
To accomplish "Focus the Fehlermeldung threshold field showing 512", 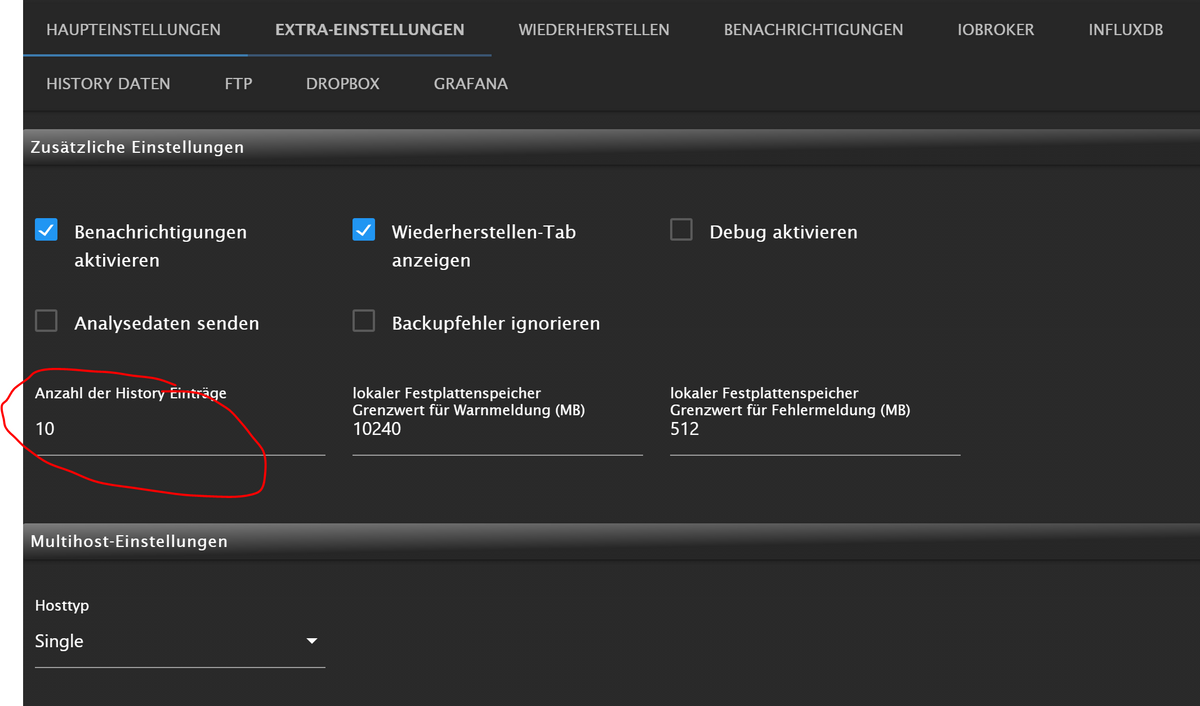I will (815, 429).
